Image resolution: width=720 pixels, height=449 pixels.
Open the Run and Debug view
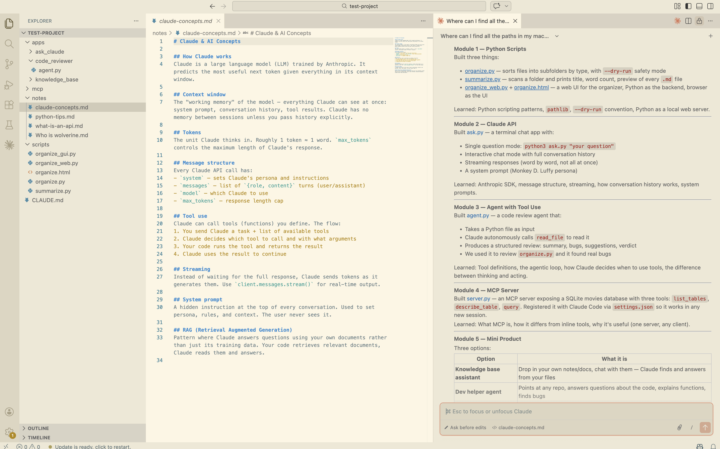tap(9, 85)
